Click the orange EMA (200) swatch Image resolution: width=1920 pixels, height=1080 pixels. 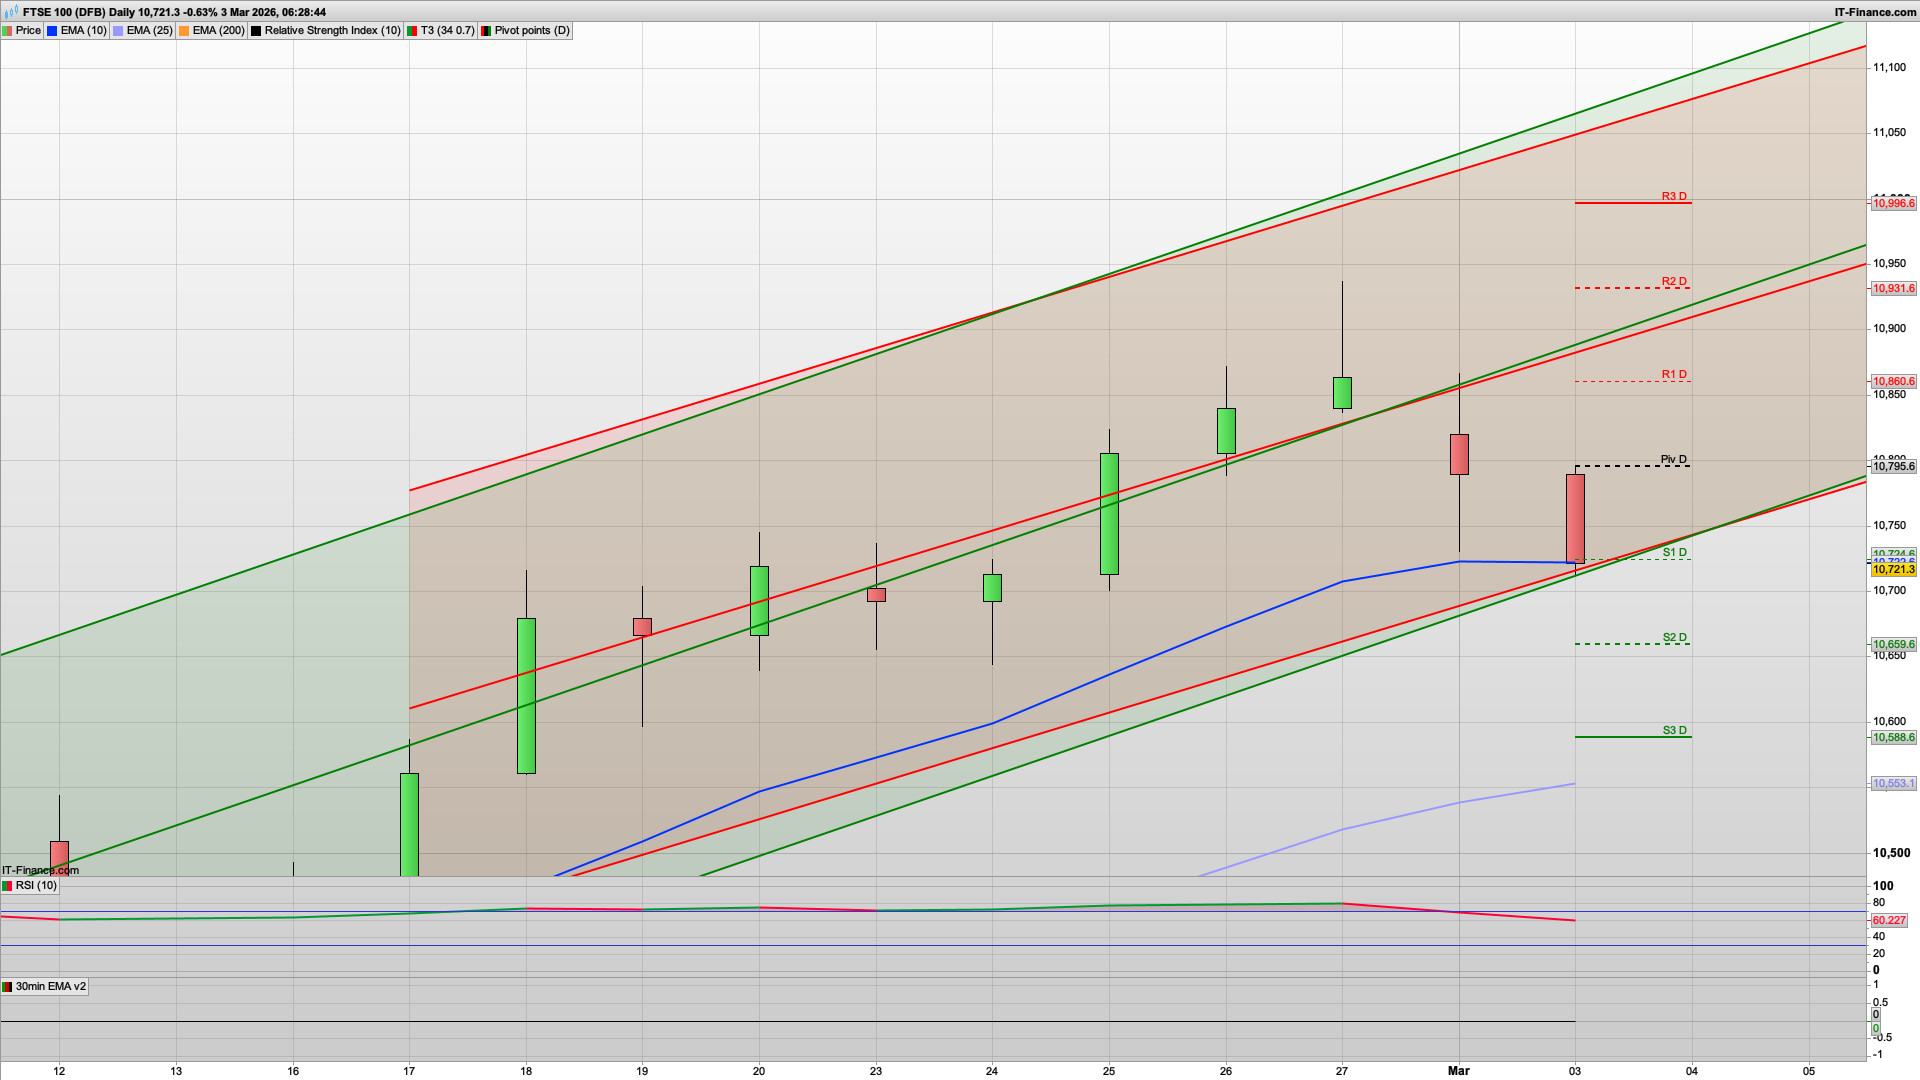(185, 31)
